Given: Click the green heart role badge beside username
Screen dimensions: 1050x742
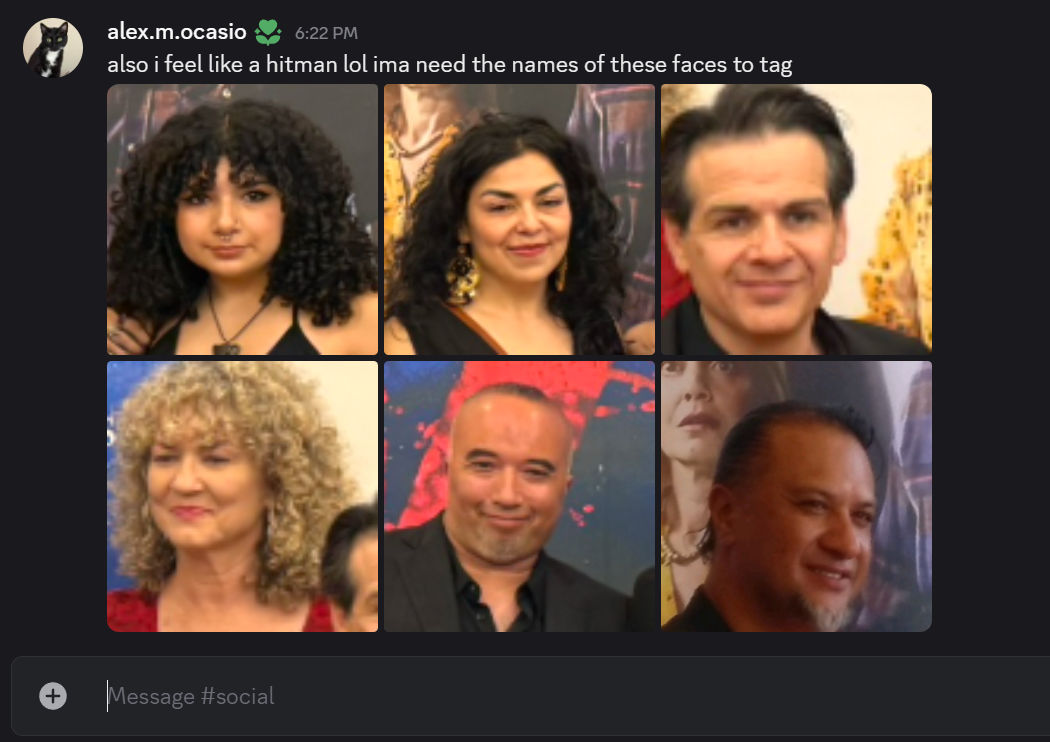Looking at the screenshot, I should 268,32.
